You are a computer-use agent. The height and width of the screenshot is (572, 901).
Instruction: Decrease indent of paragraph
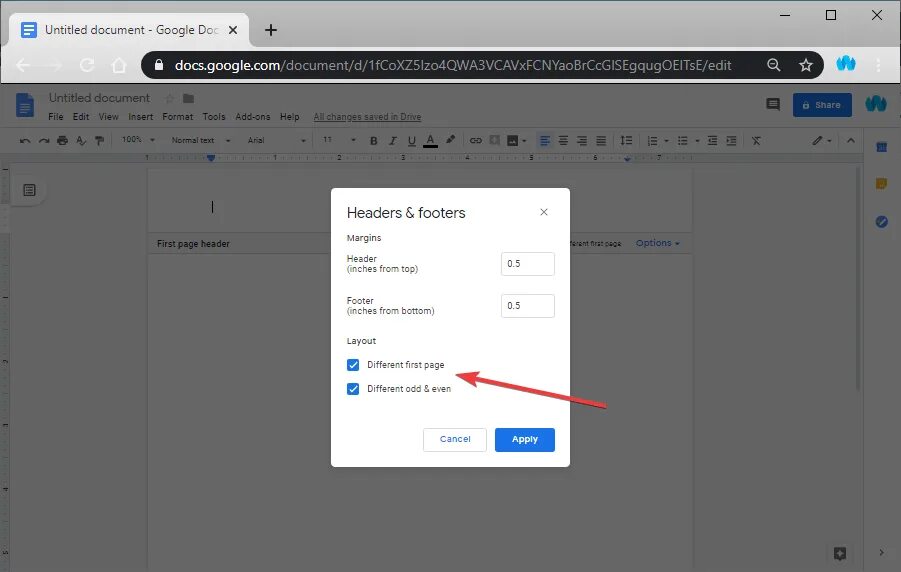[713, 141]
